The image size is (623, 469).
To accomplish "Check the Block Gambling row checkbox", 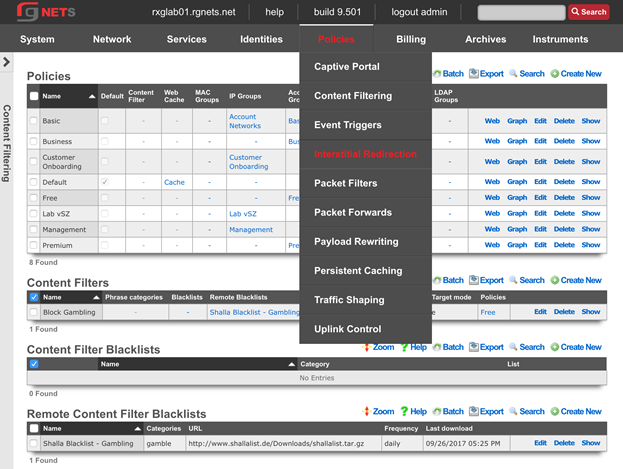I will 34,312.
